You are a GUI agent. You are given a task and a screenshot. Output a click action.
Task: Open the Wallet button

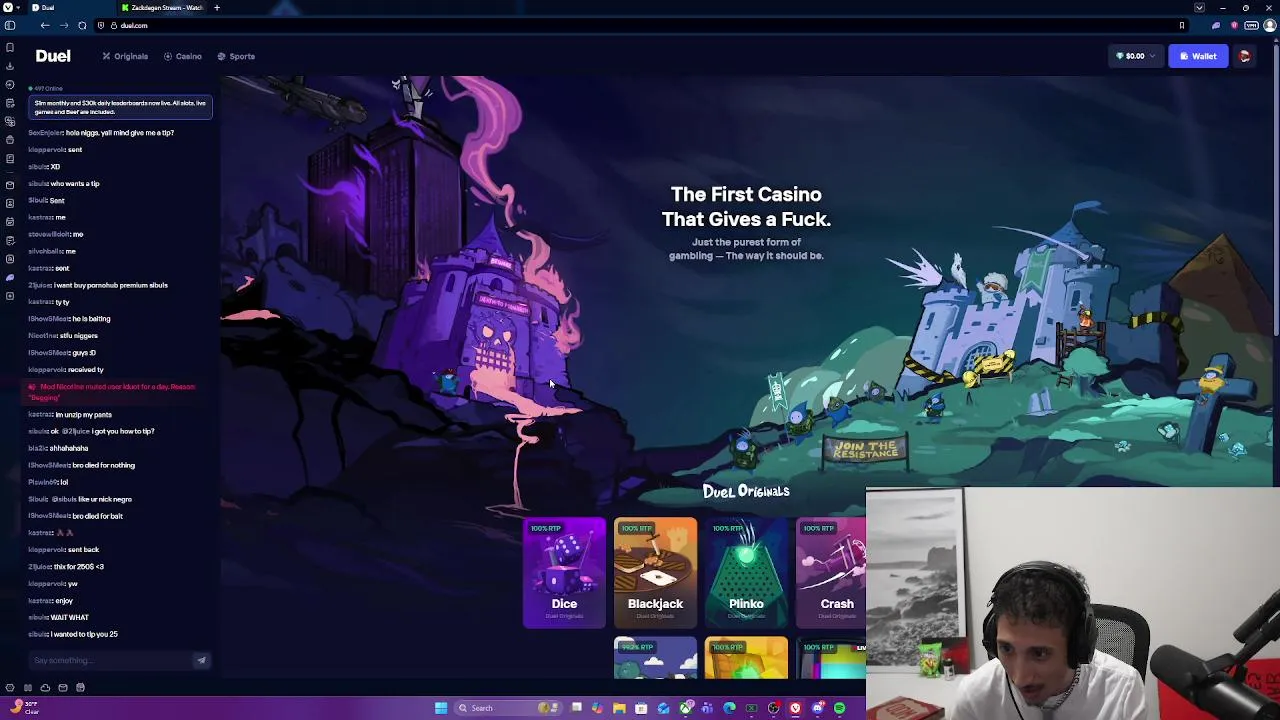pos(1197,56)
